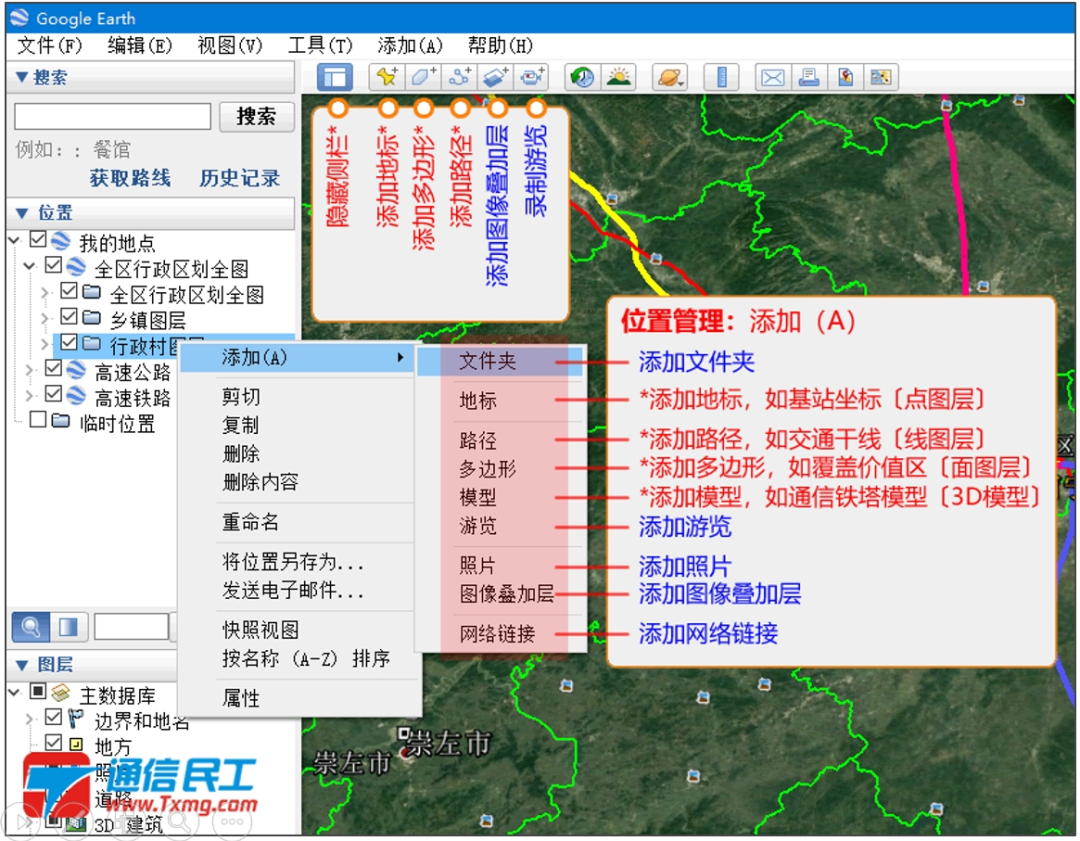This screenshot has height=841, width=1080.
Task: Click the 崇左市 city marker on map
Action: click(x=404, y=734)
